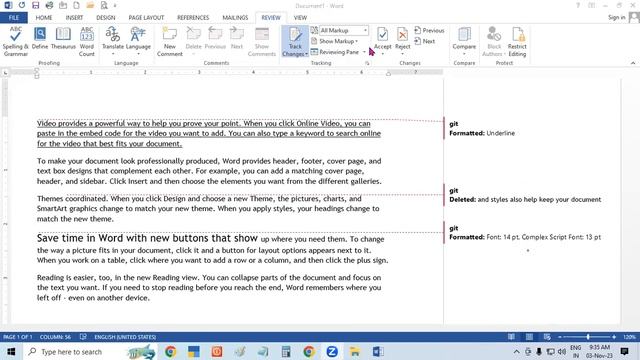Switch to Web Layout view

pos(547,337)
